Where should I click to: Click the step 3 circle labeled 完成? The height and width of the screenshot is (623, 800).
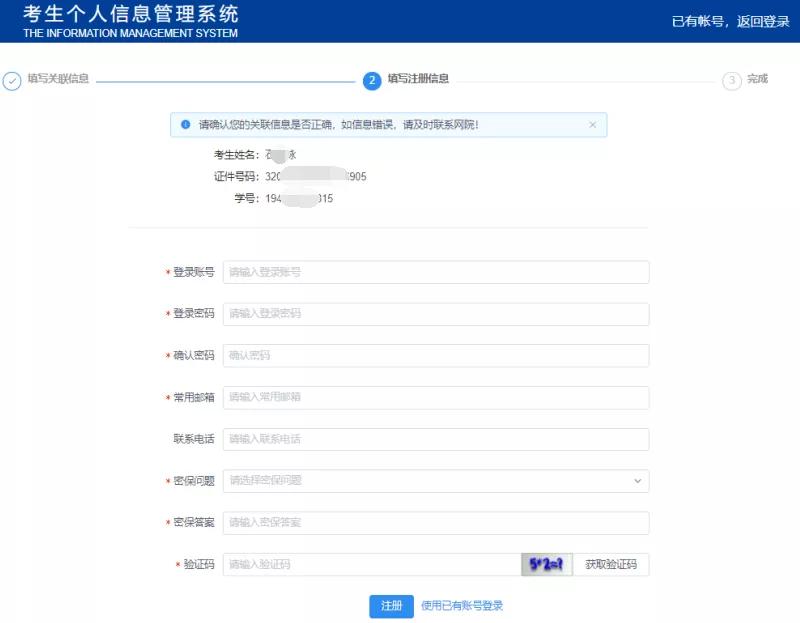[731, 80]
